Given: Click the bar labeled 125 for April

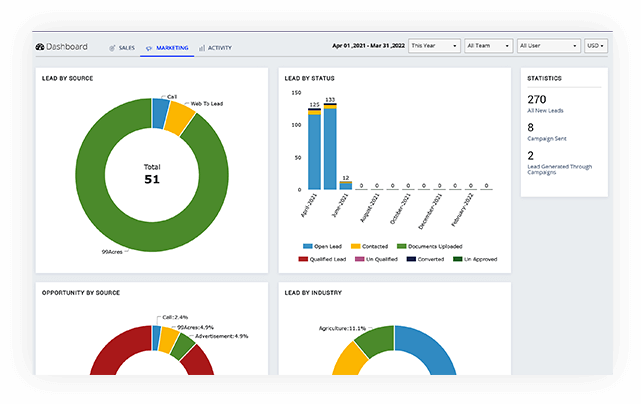Looking at the screenshot, I should tap(314, 149).
